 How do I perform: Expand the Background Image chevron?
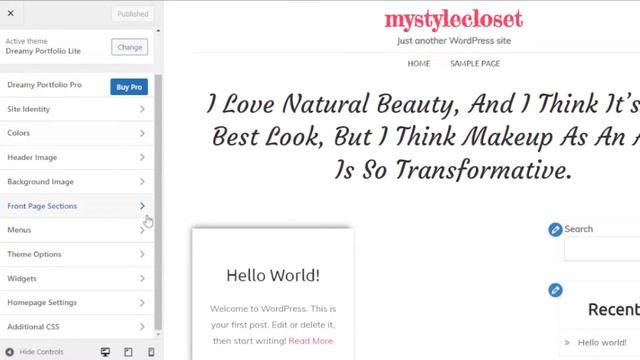(x=142, y=182)
